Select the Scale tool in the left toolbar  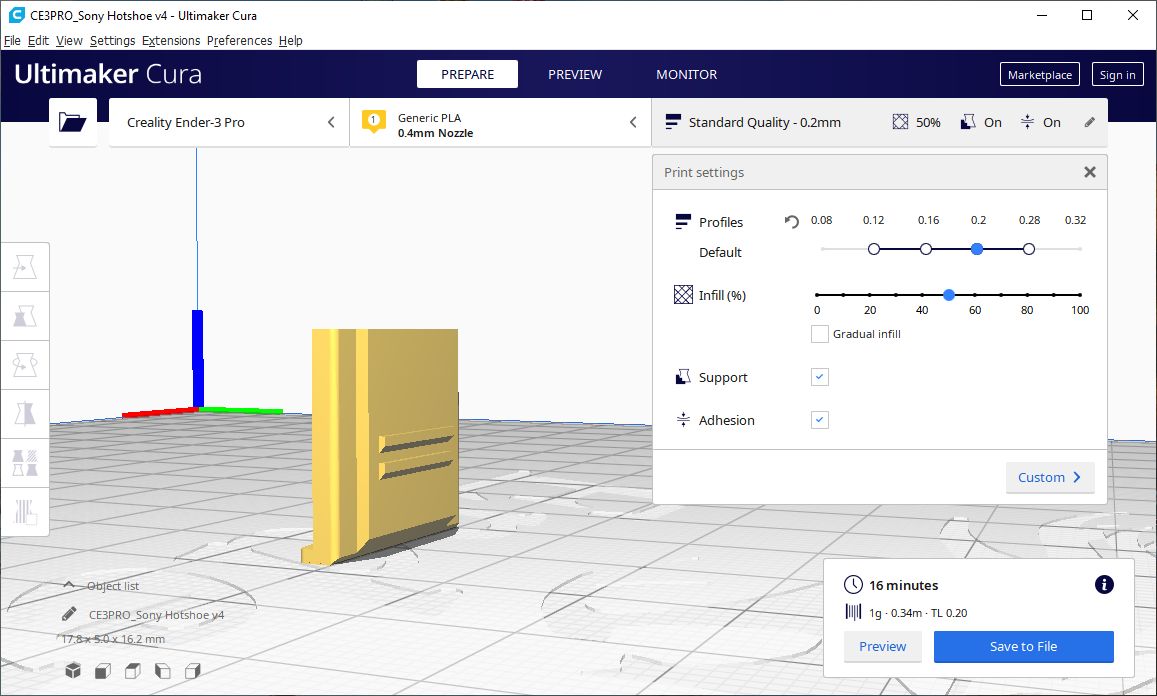(x=25, y=317)
